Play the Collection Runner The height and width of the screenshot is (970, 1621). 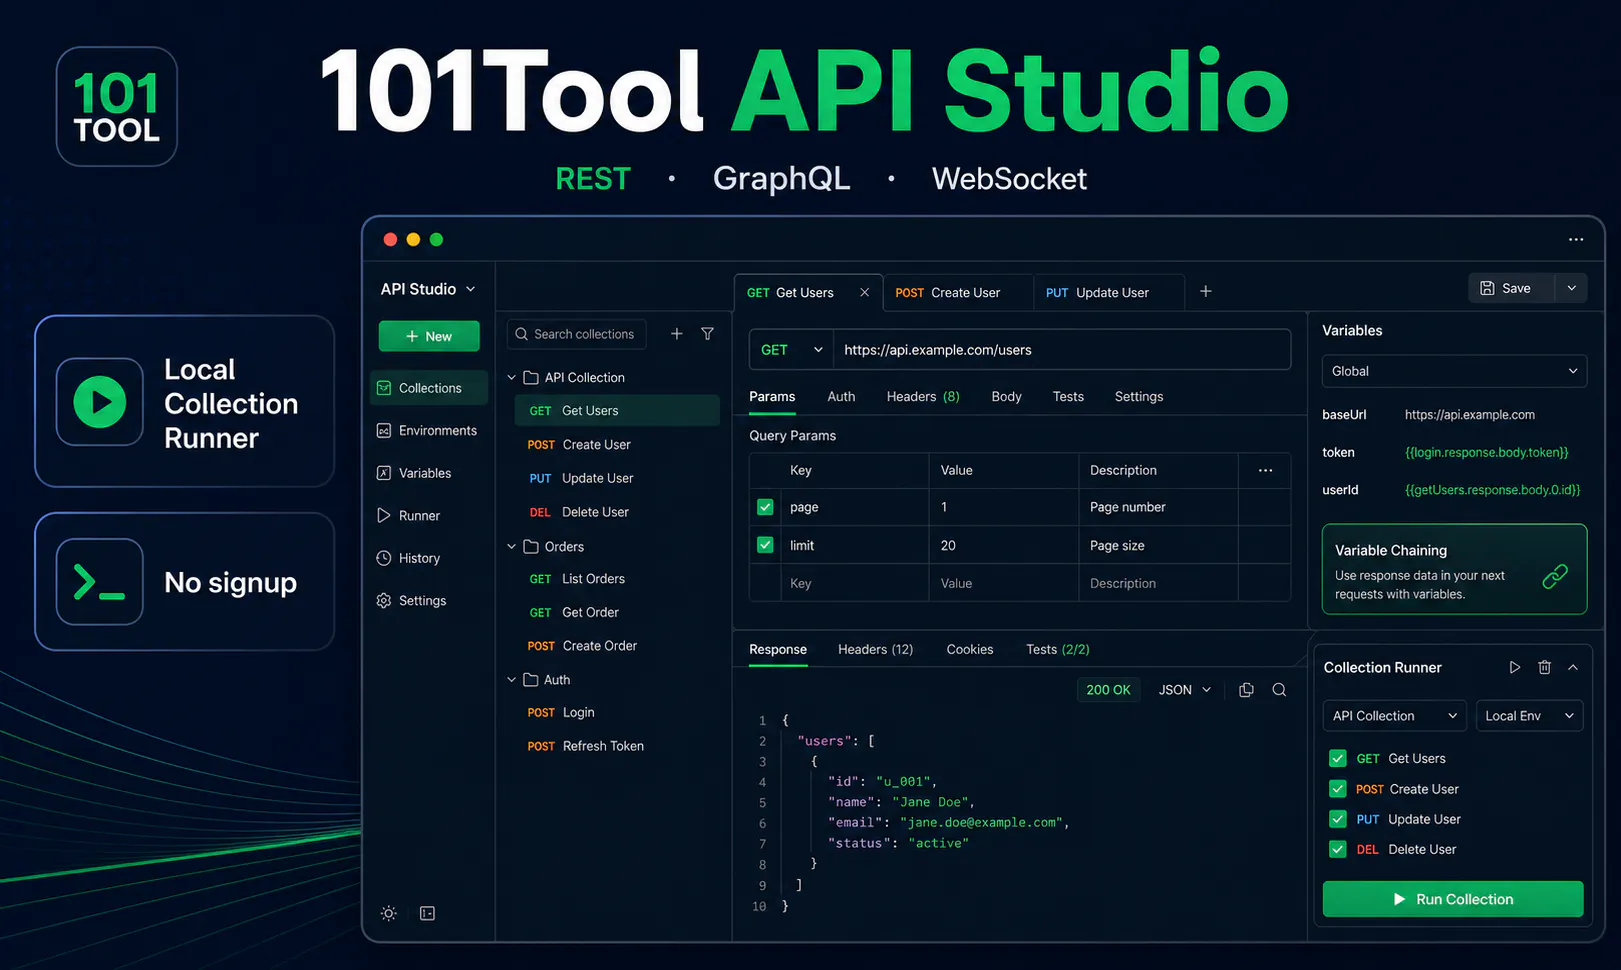point(1515,667)
